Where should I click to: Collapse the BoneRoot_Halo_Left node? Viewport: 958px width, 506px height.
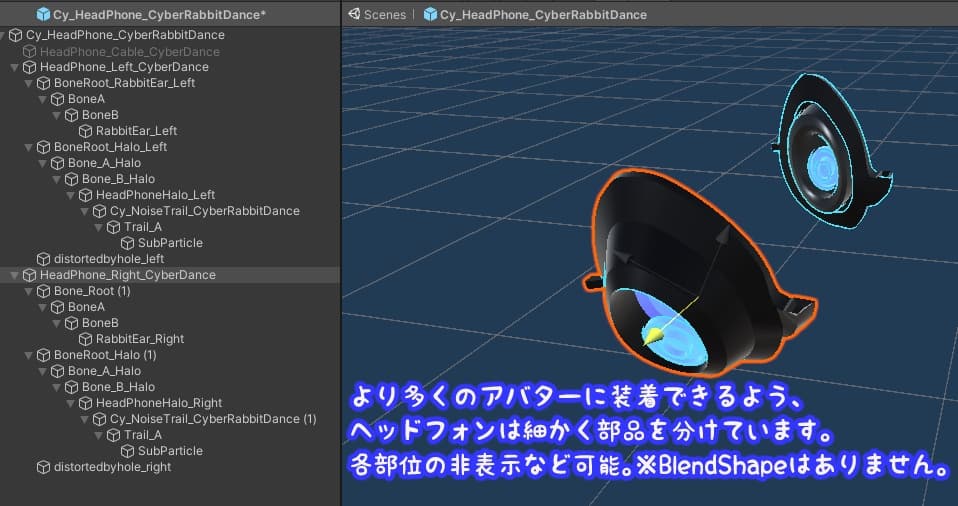29,147
